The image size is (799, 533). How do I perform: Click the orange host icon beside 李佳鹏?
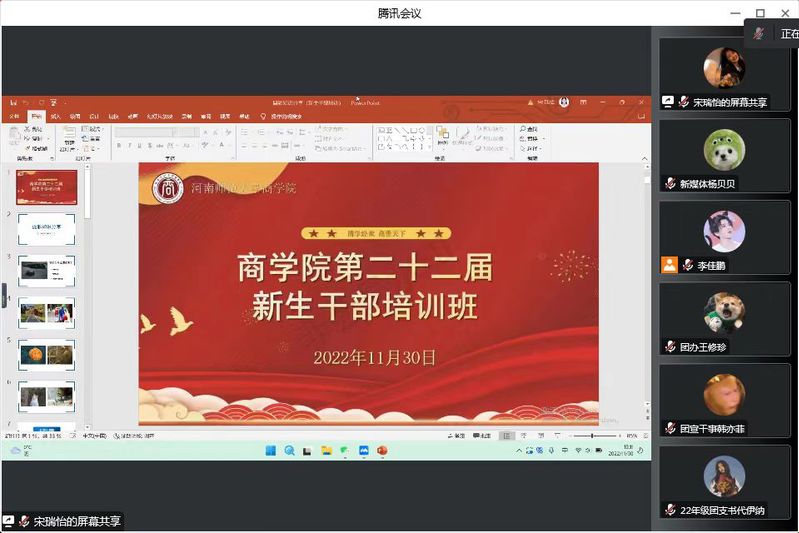669,265
